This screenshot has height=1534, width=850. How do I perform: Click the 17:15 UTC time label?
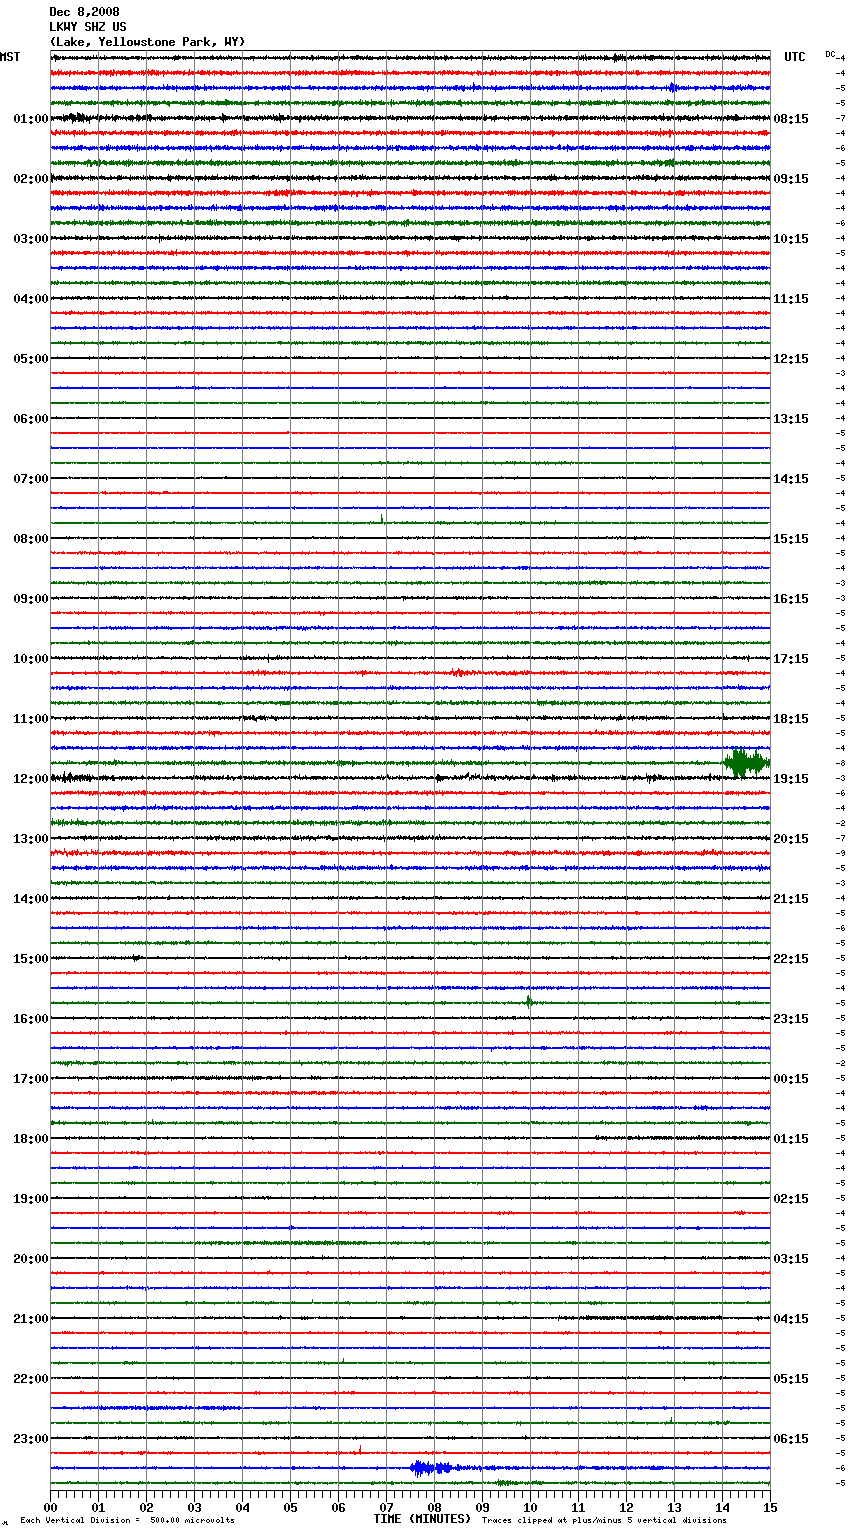(791, 659)
